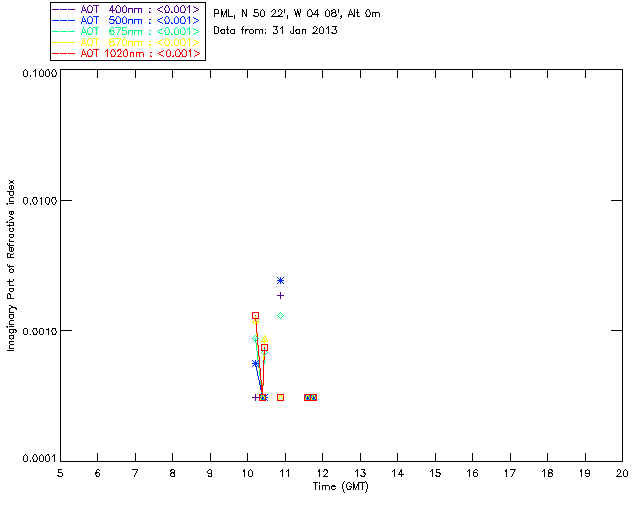Click the x-axis tick label 13
Screen dimensions: 640x512
pos(360,473)
